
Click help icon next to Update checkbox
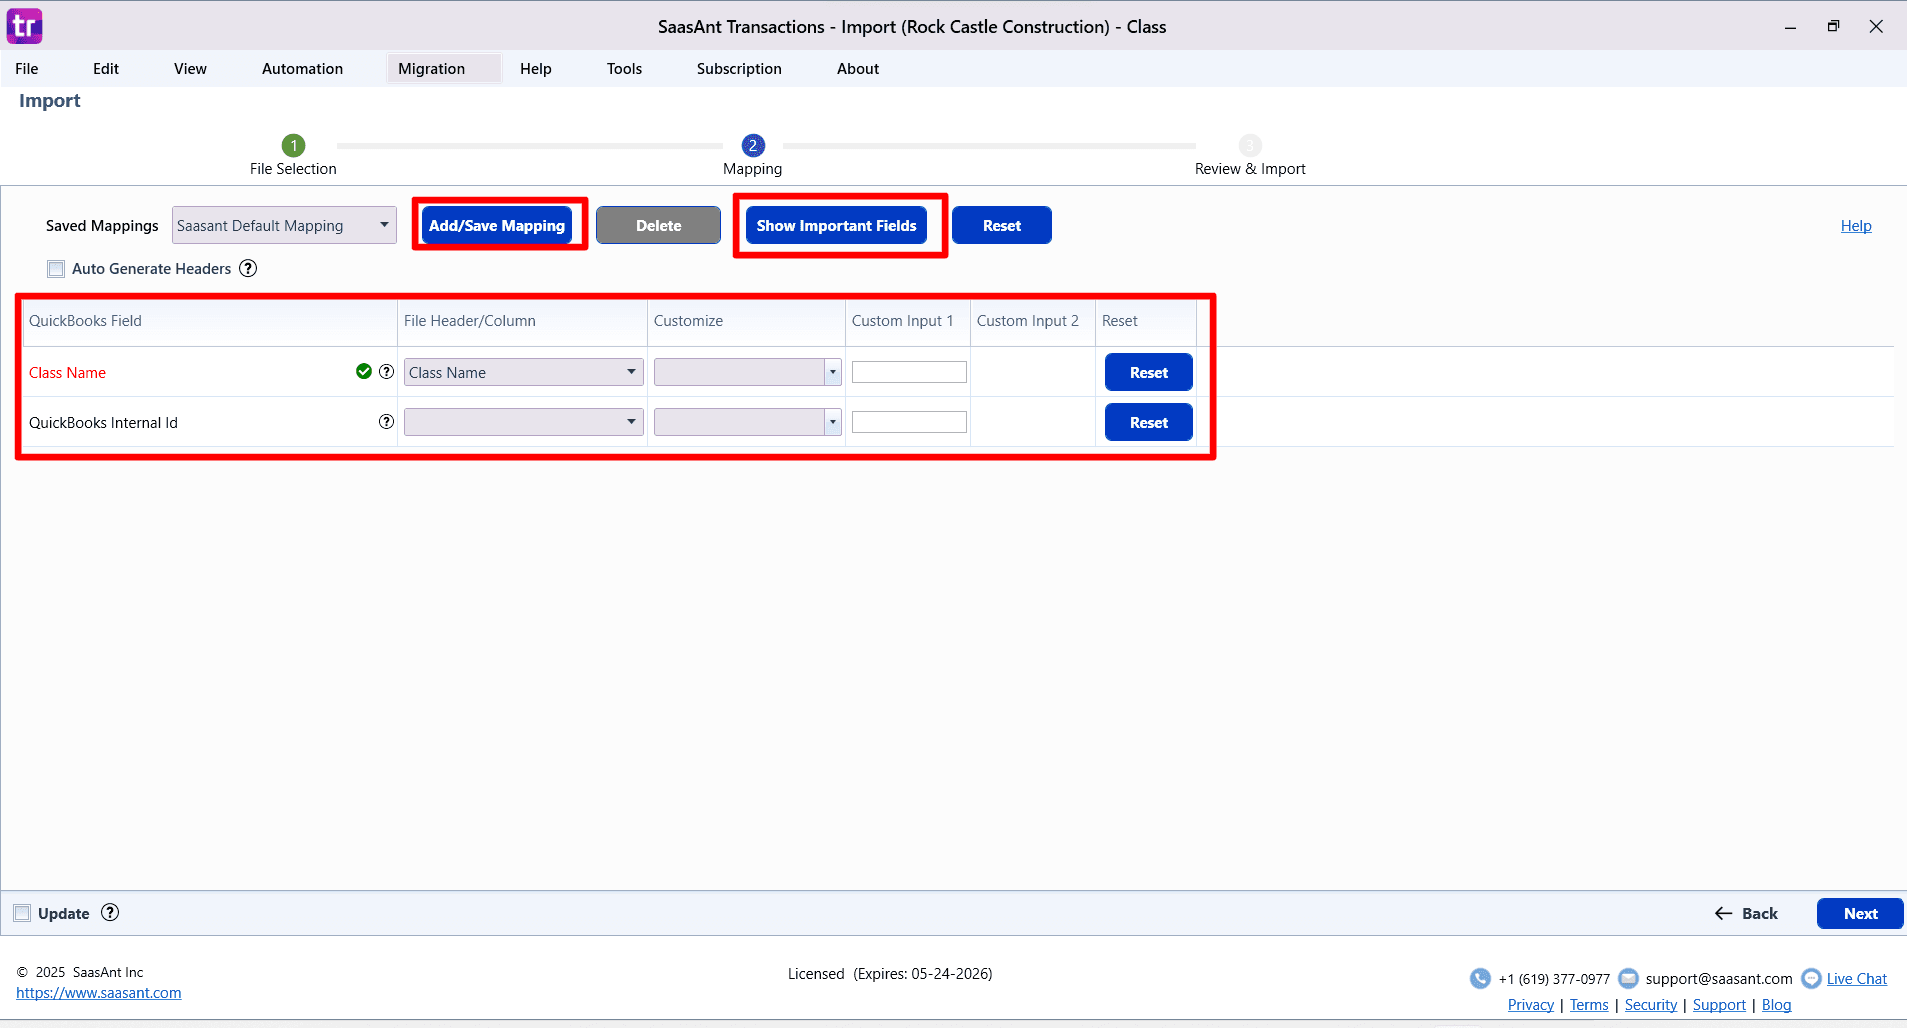click(x=110, y=912)
